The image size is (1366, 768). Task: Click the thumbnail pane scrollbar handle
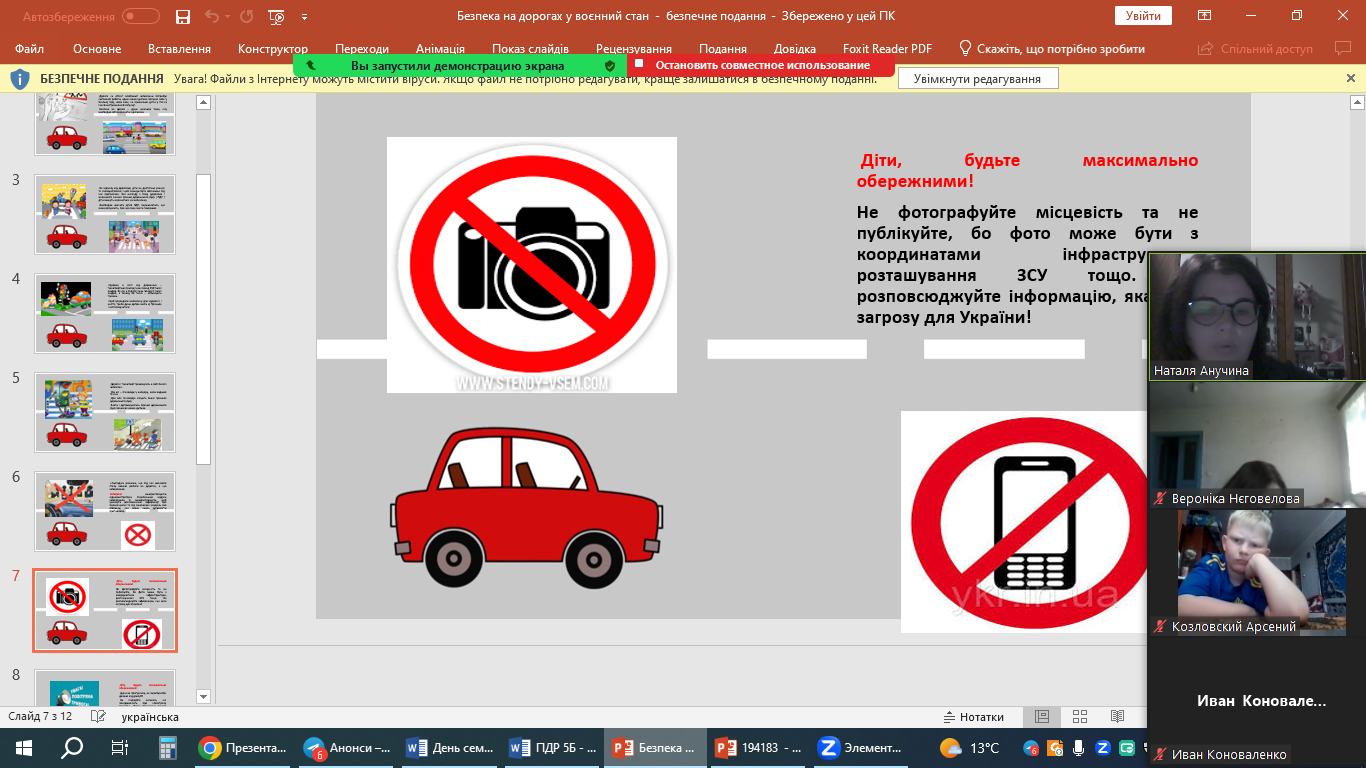(x=204, y=319)
